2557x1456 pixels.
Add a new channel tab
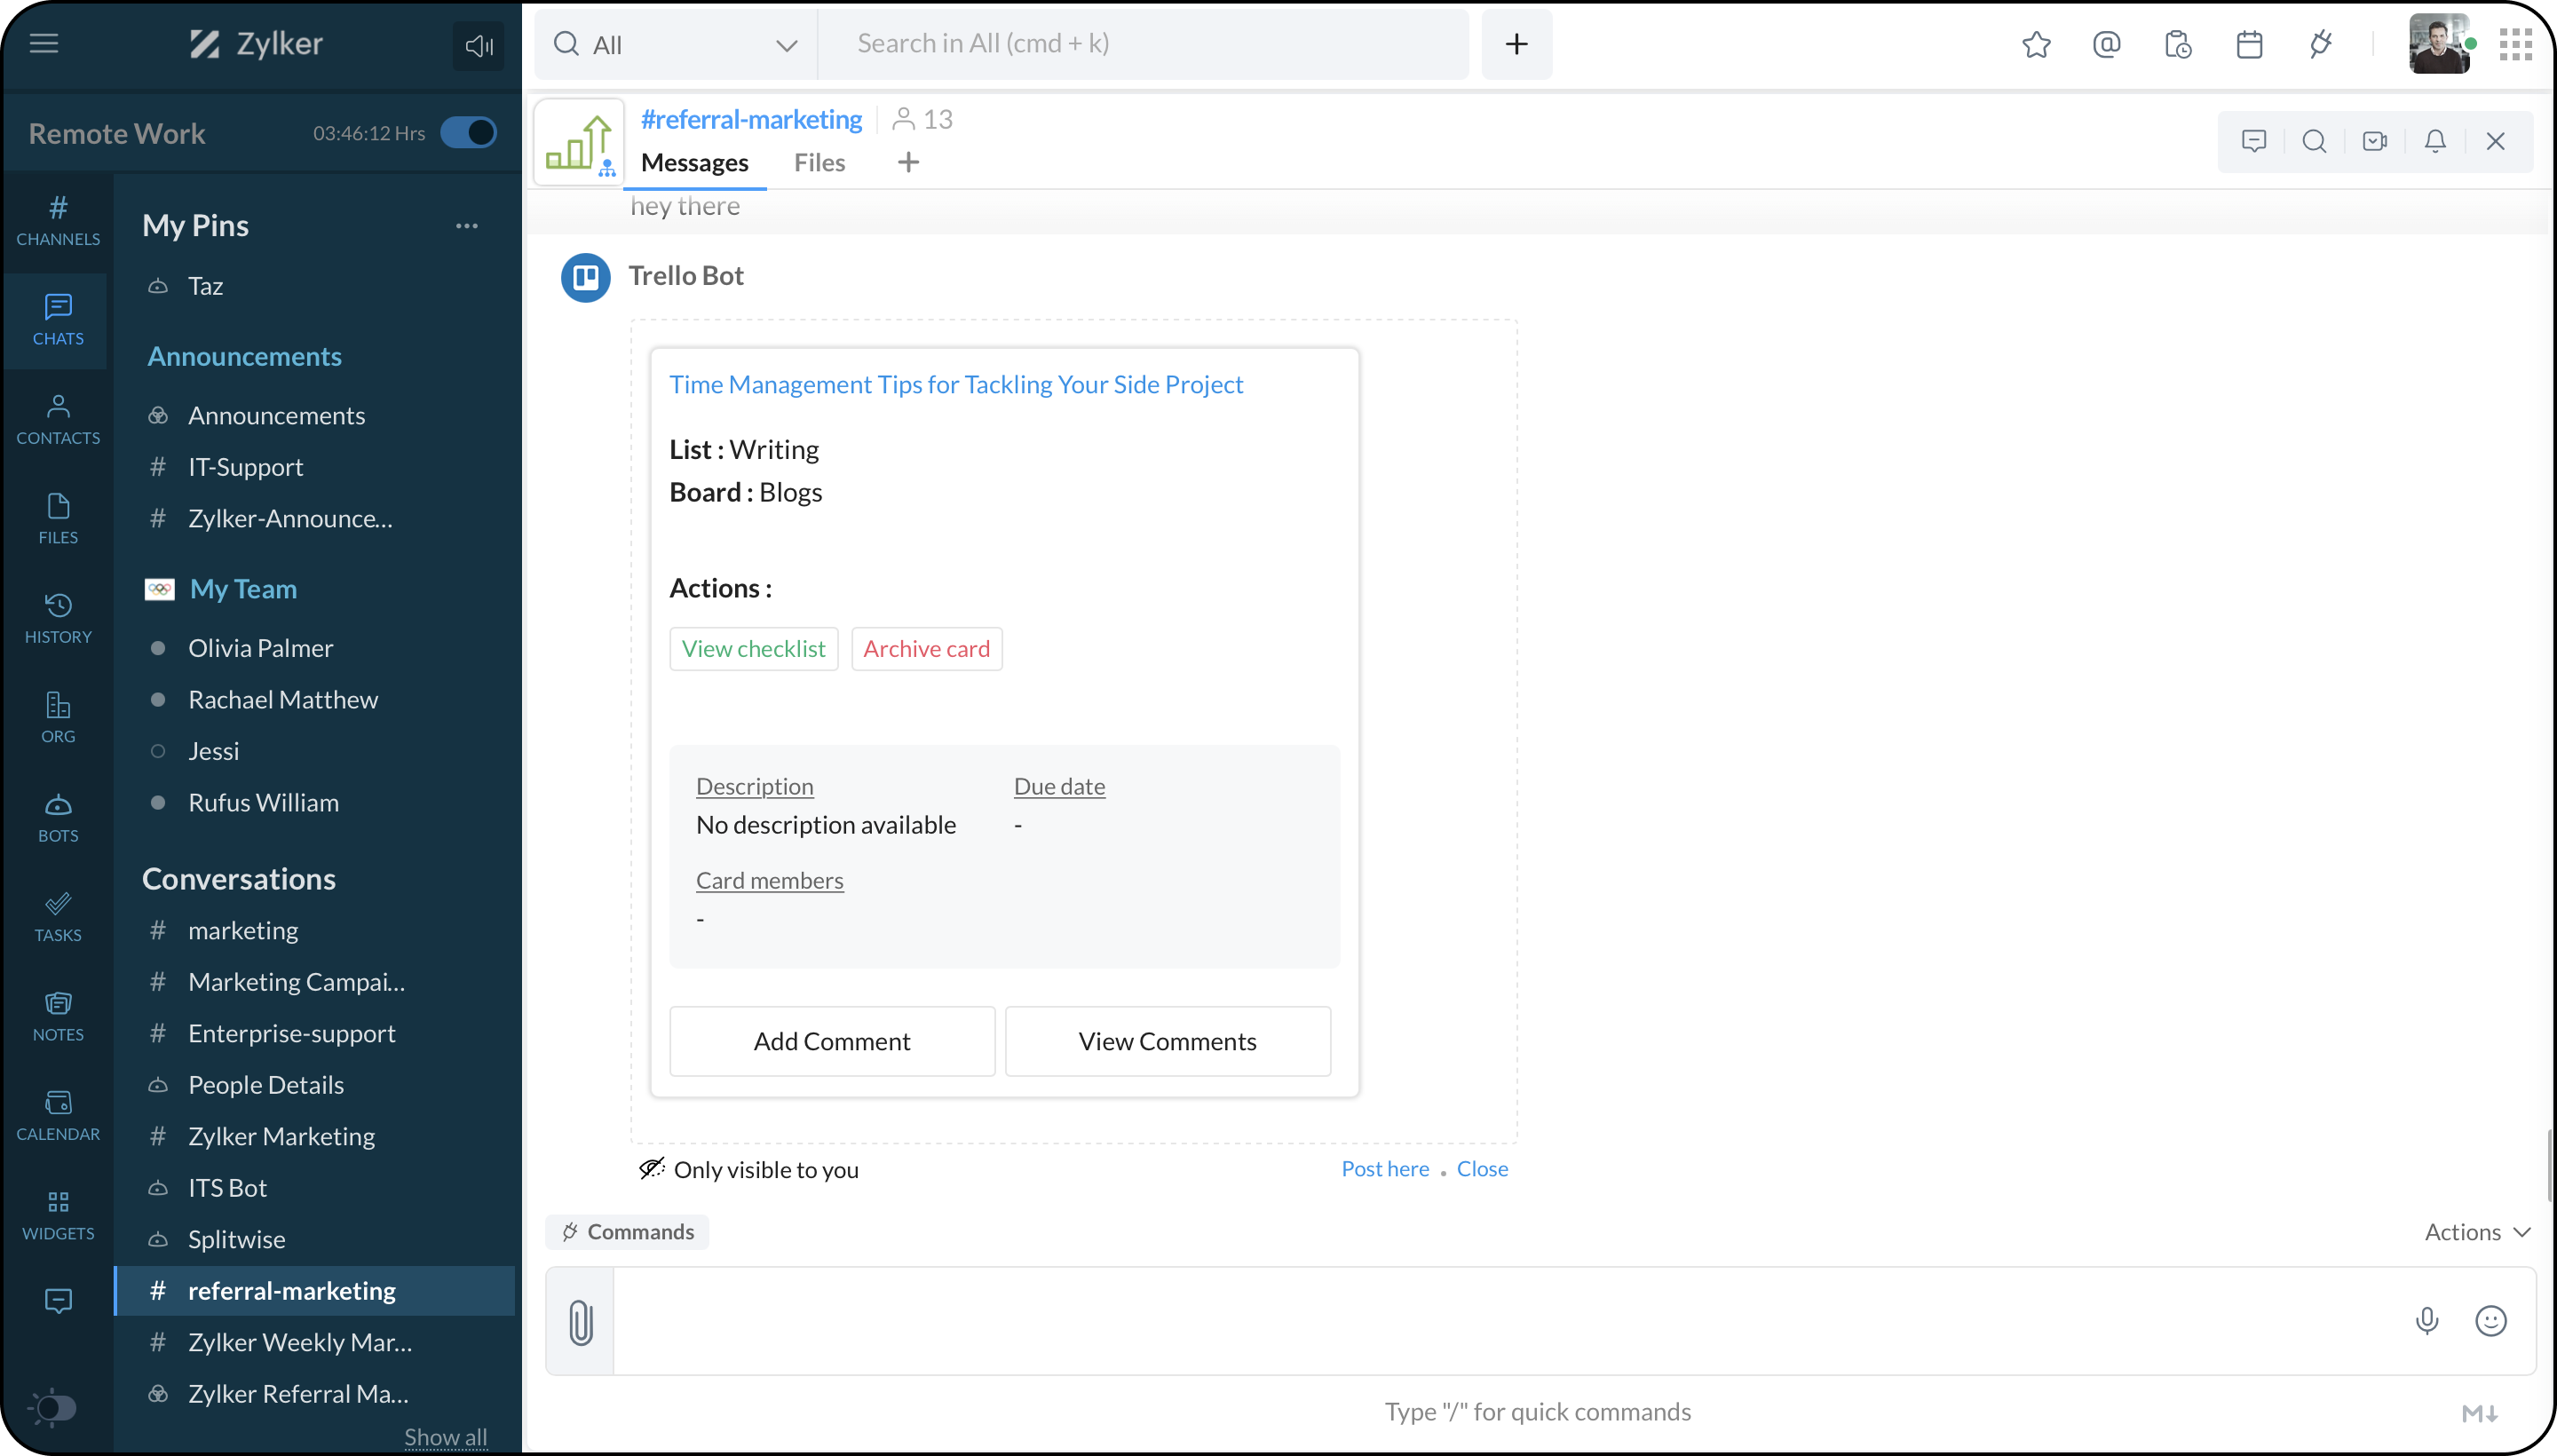(x=908, y=162)
